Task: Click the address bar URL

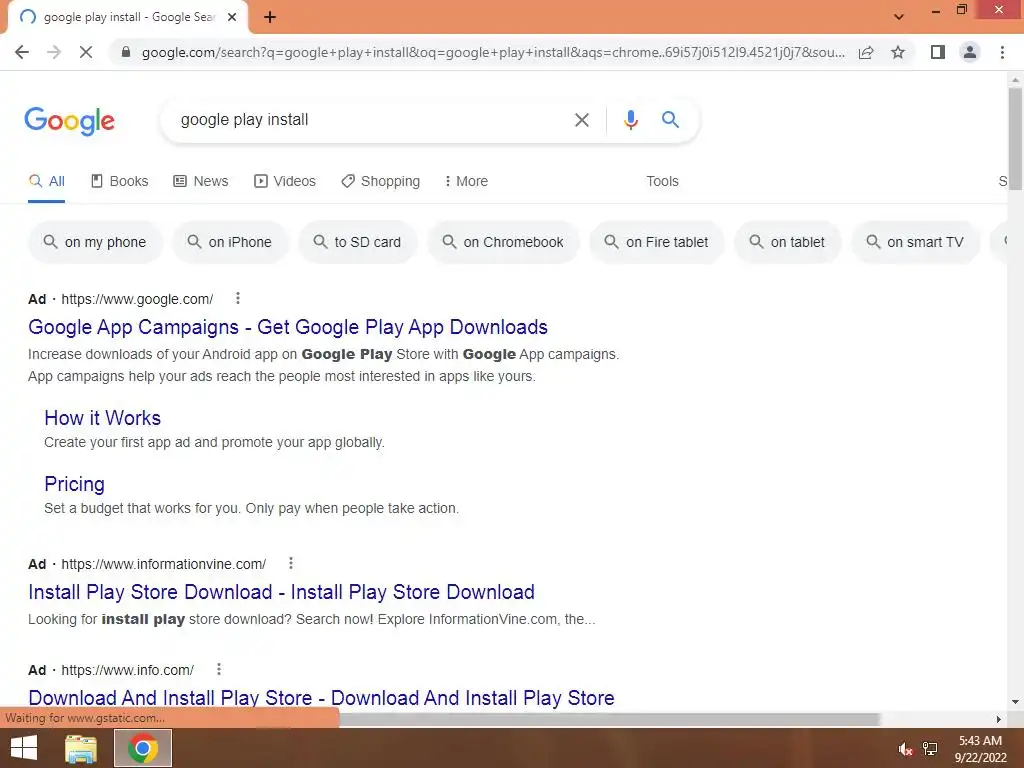Action: [x=493, y=52]
